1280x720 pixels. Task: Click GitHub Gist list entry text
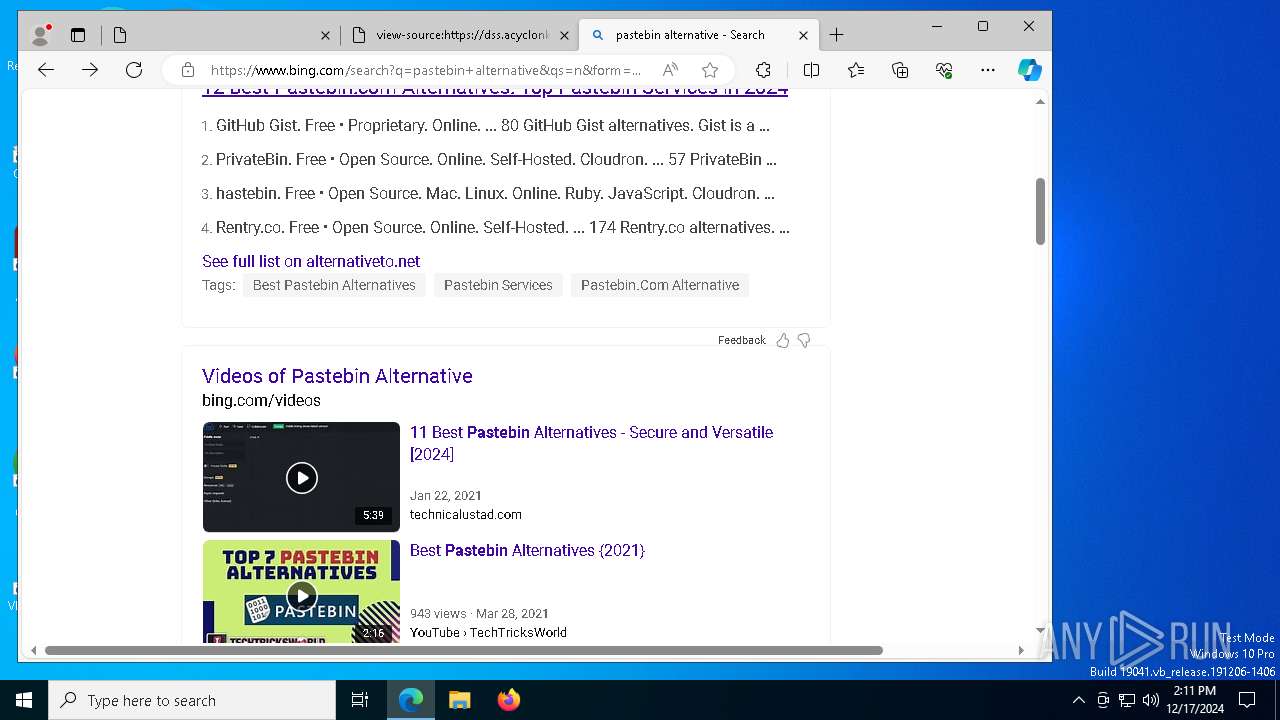pos(492,126)
